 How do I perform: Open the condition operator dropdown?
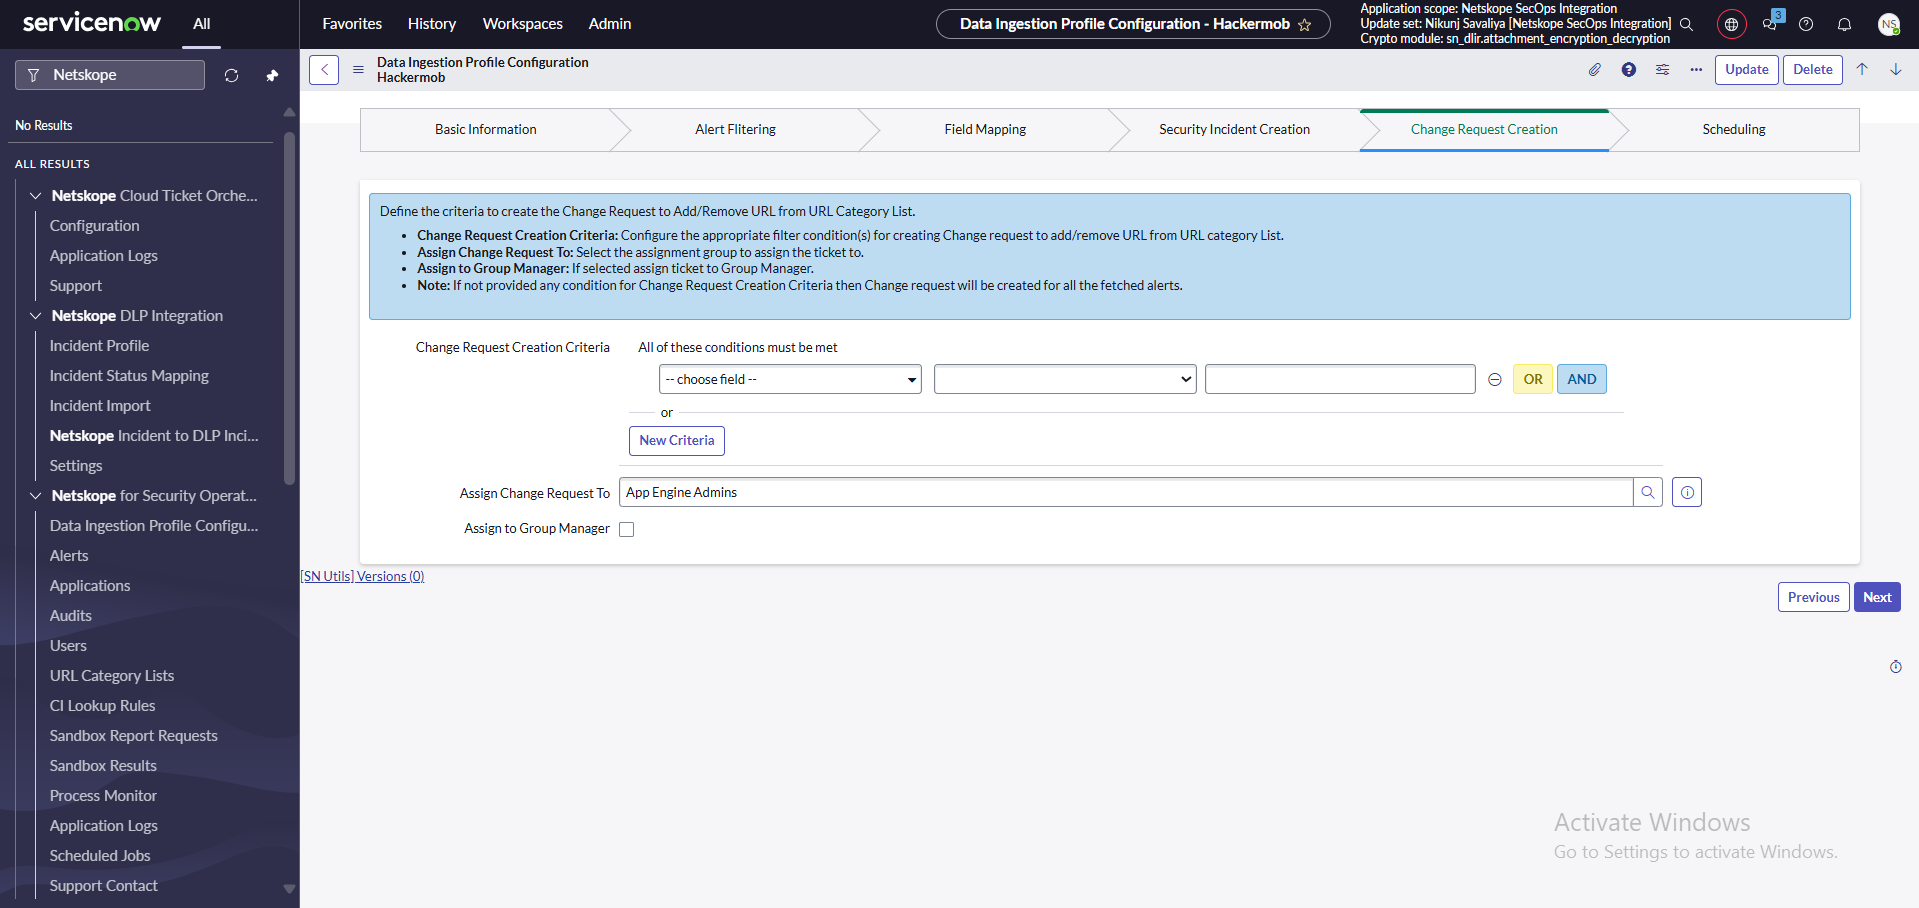1065,379
